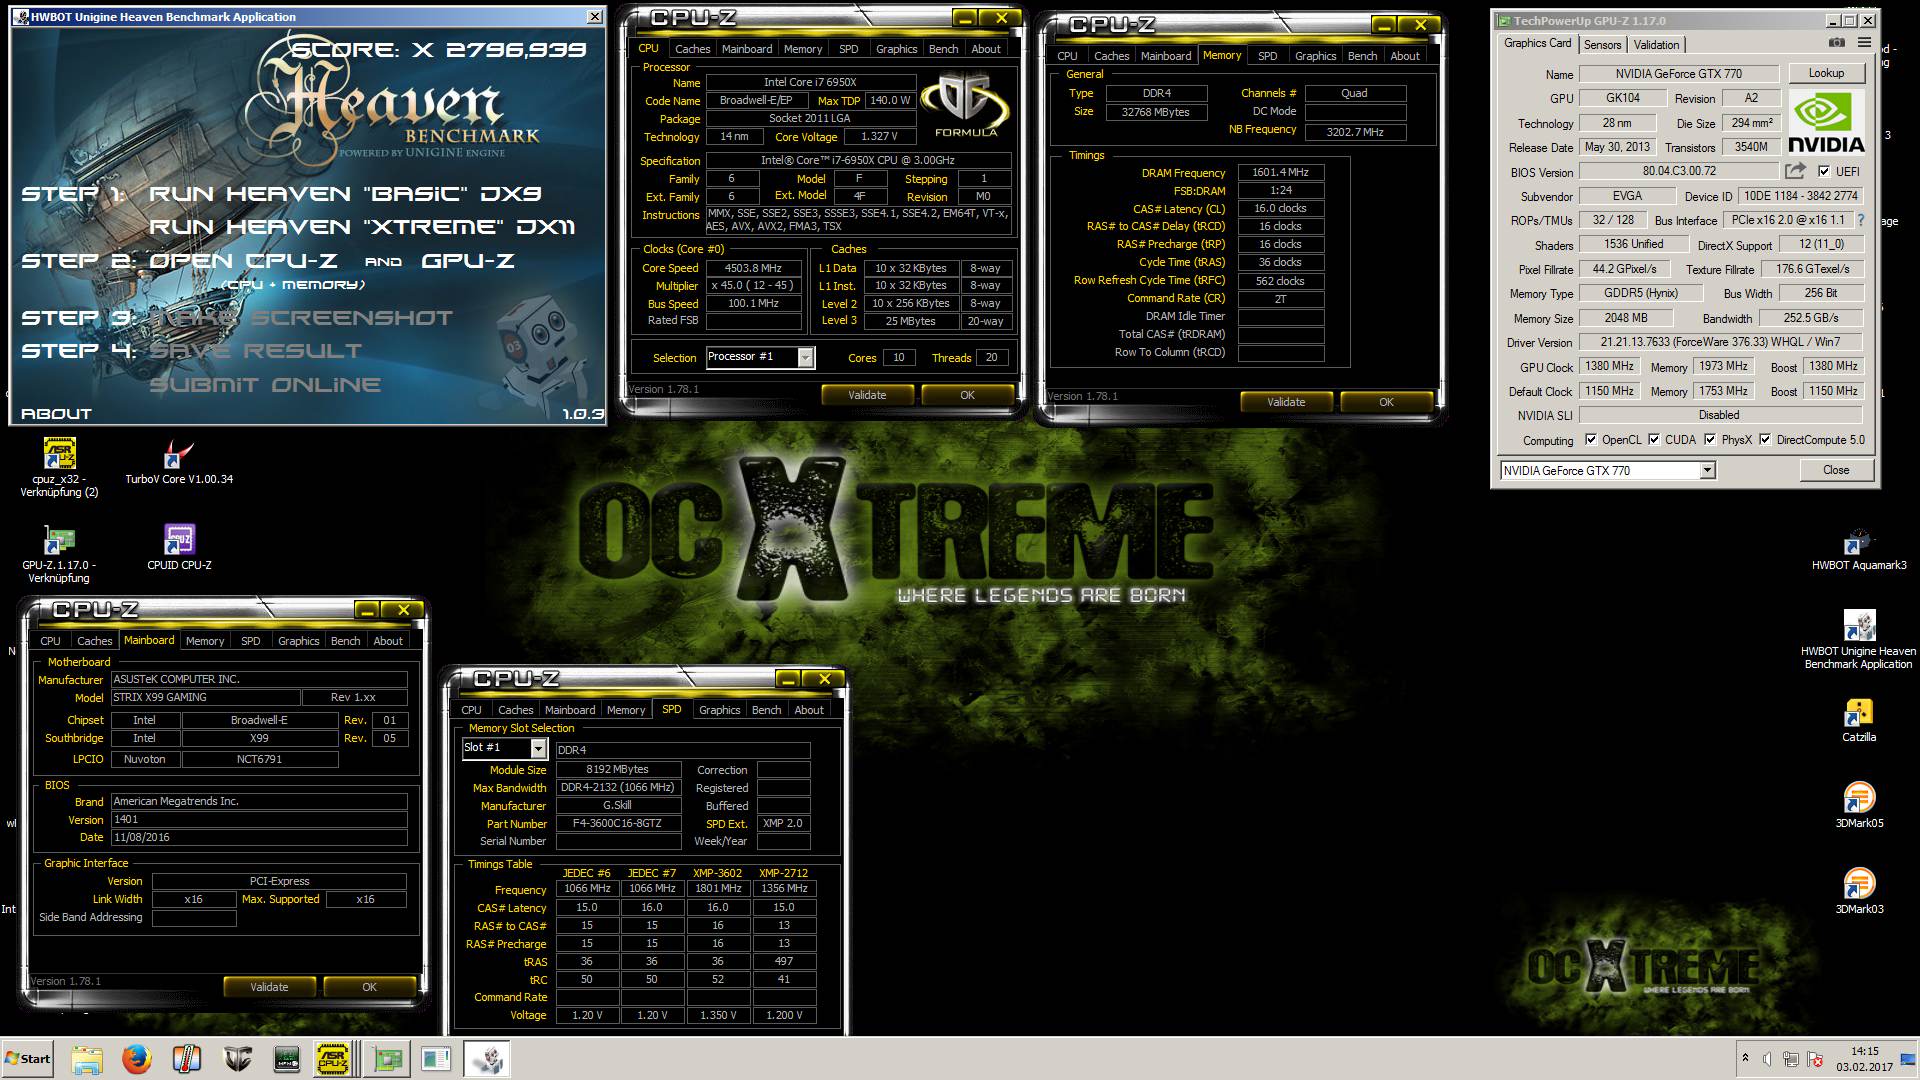Image resolution: width=1920 pixels, height=1080 pixels.
Task: Open GPU-Z hamburger menu icon
Action: coord(1864,43)
